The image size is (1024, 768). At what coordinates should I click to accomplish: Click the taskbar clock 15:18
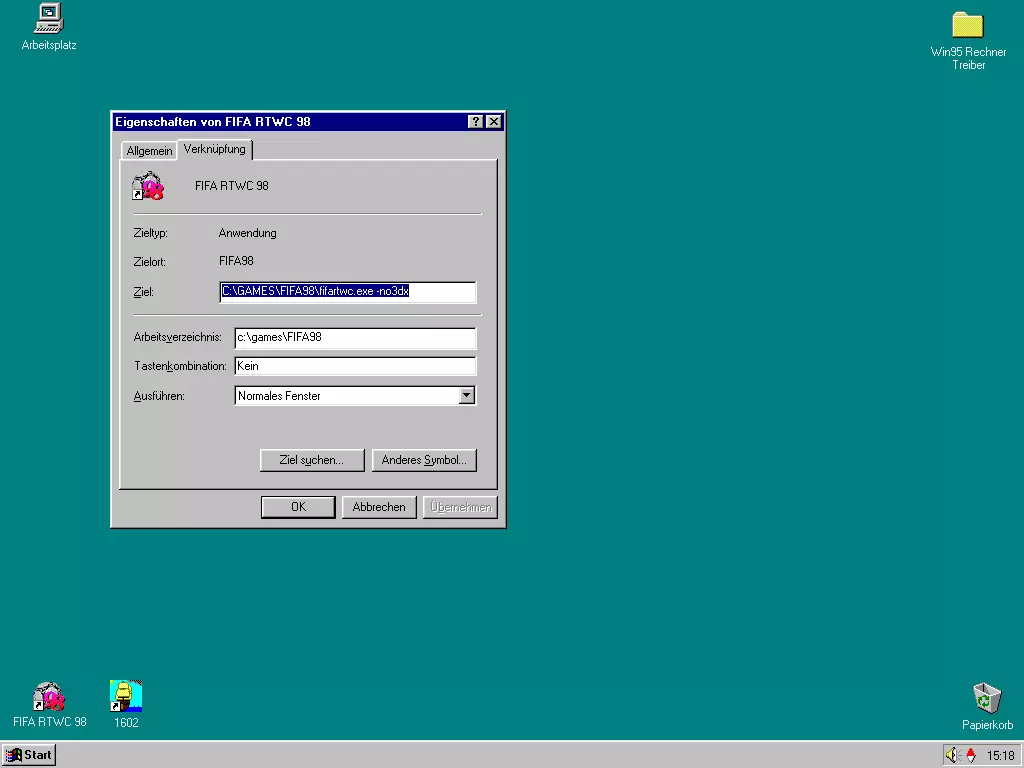[1000, 756]
